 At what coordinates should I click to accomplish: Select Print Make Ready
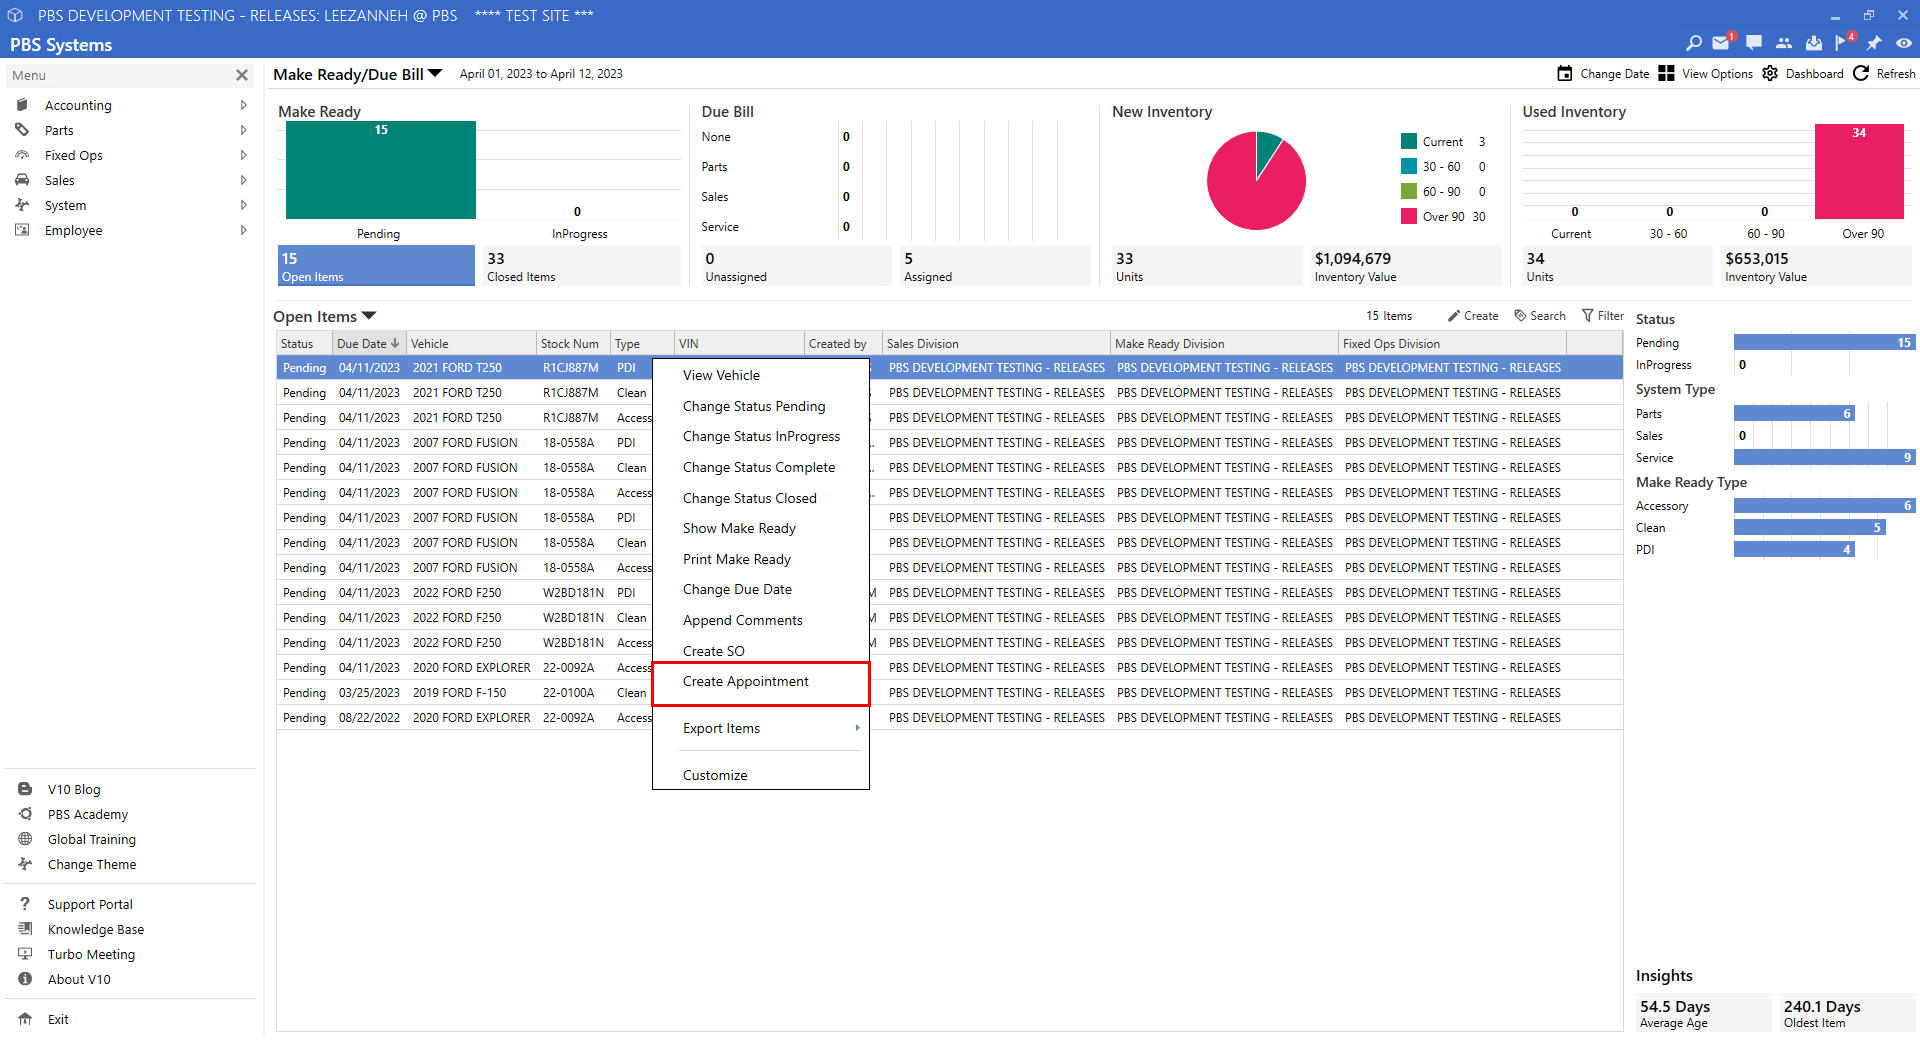(x=736, y=559)
